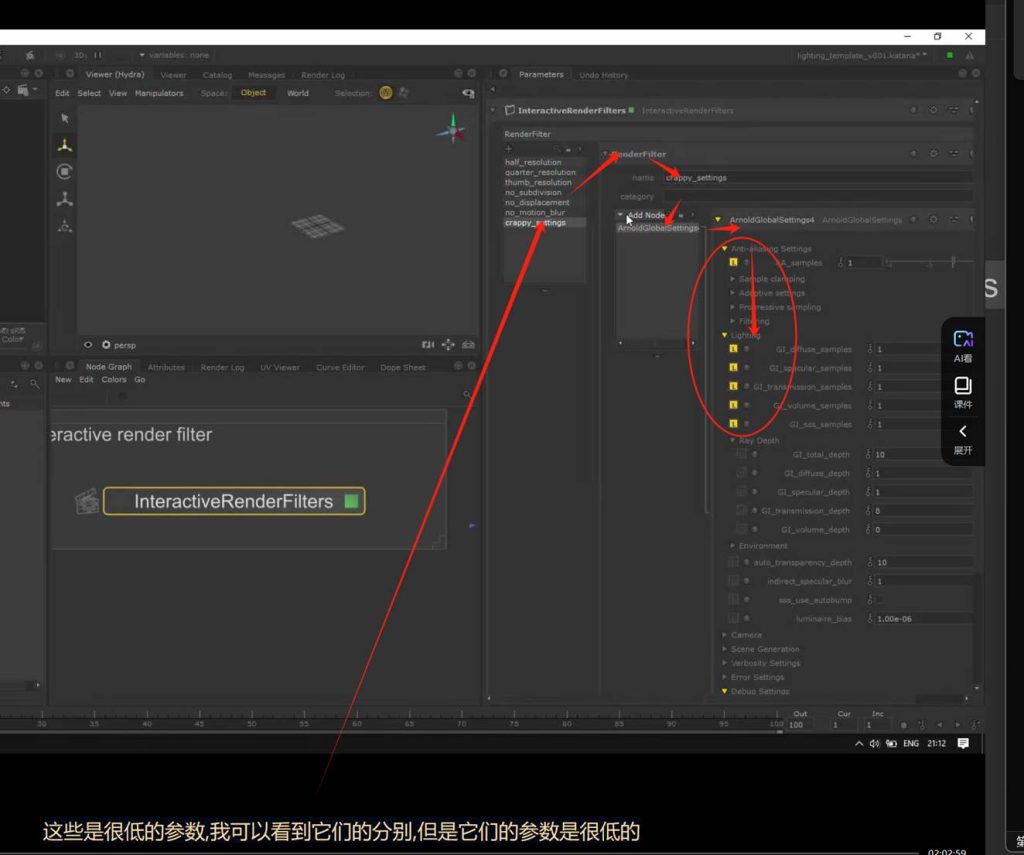Image resolution: width=1024 pixels, height=855 pixels.
Task: Click the eye icon beside persp camera
Action: [x=88, y=345]
